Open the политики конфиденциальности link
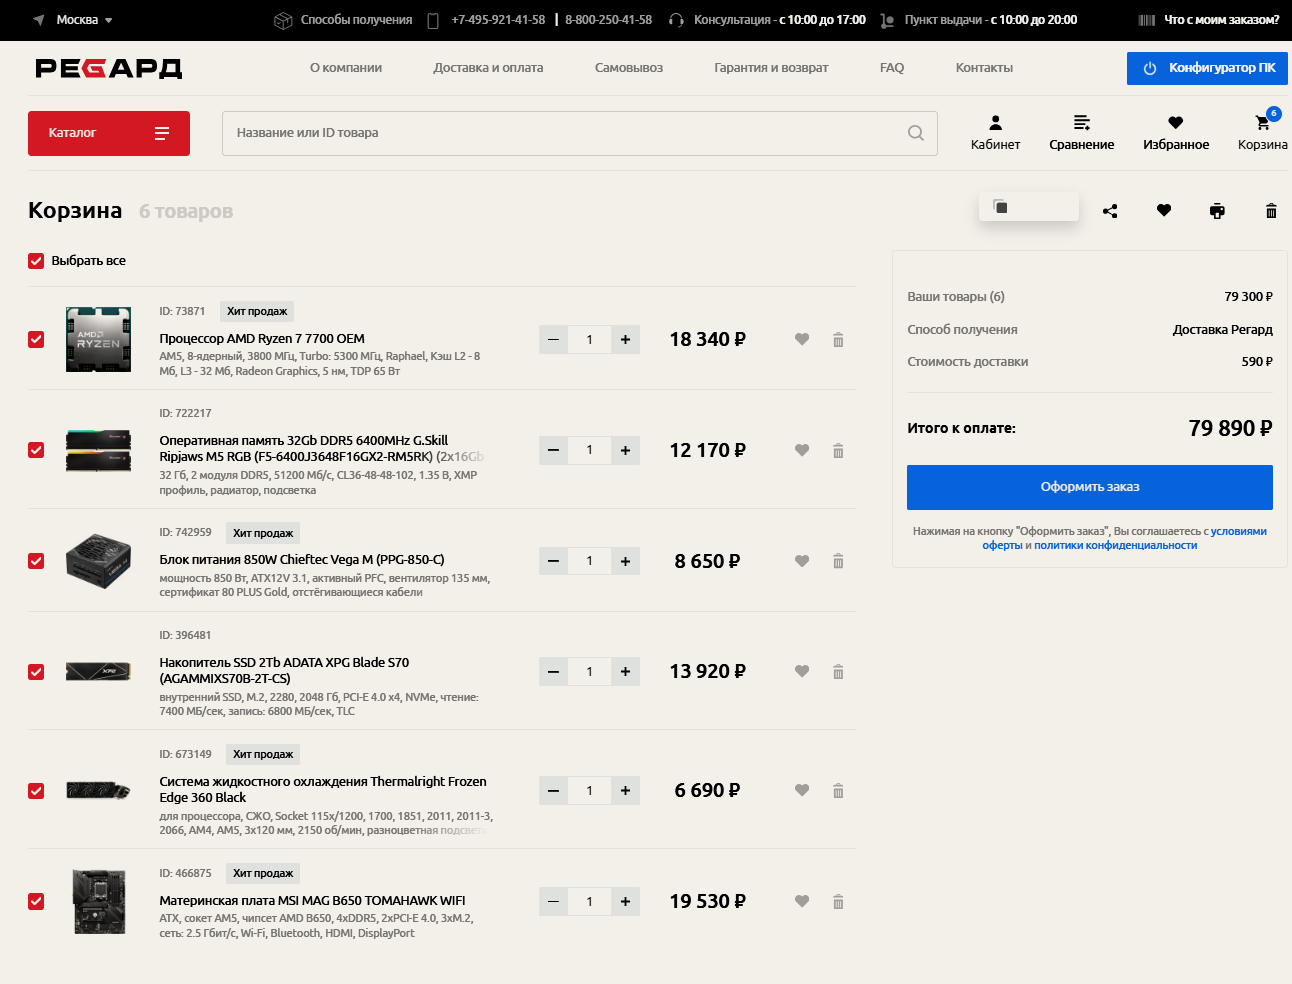Image resolution: width=1292 pixels, height=984 pixels. (x=1115, y=545)
